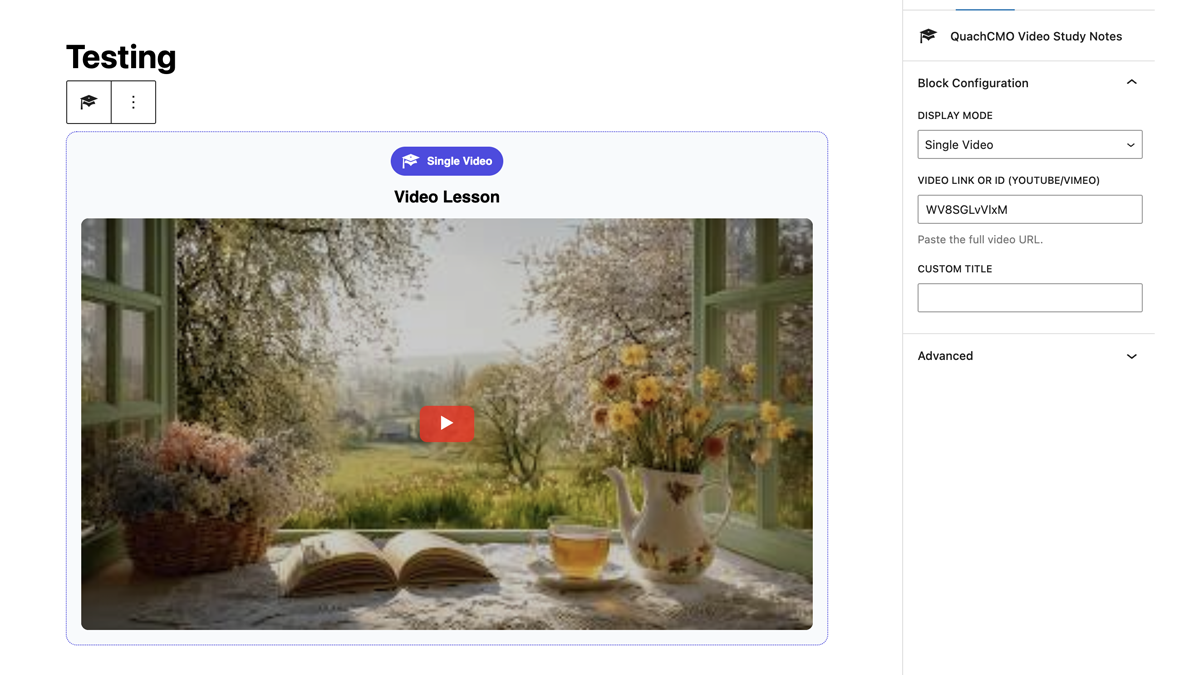Click the graduation cap inside the Single Video badge

pyautogui.click(x=411, y=161)
